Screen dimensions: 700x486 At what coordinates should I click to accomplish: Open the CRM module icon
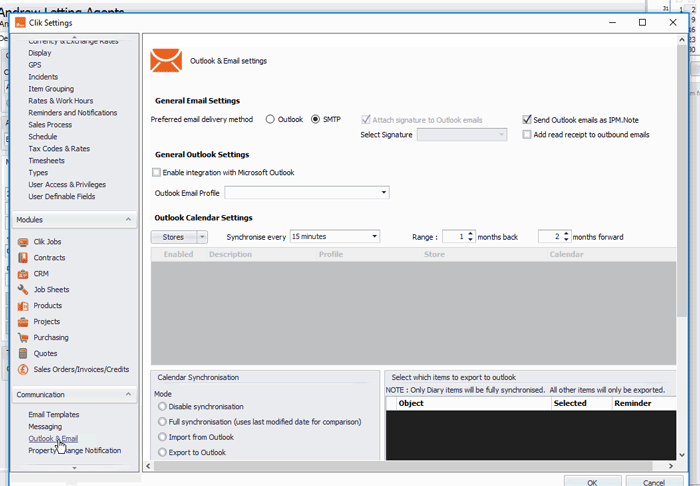click(x=23, y=274)
